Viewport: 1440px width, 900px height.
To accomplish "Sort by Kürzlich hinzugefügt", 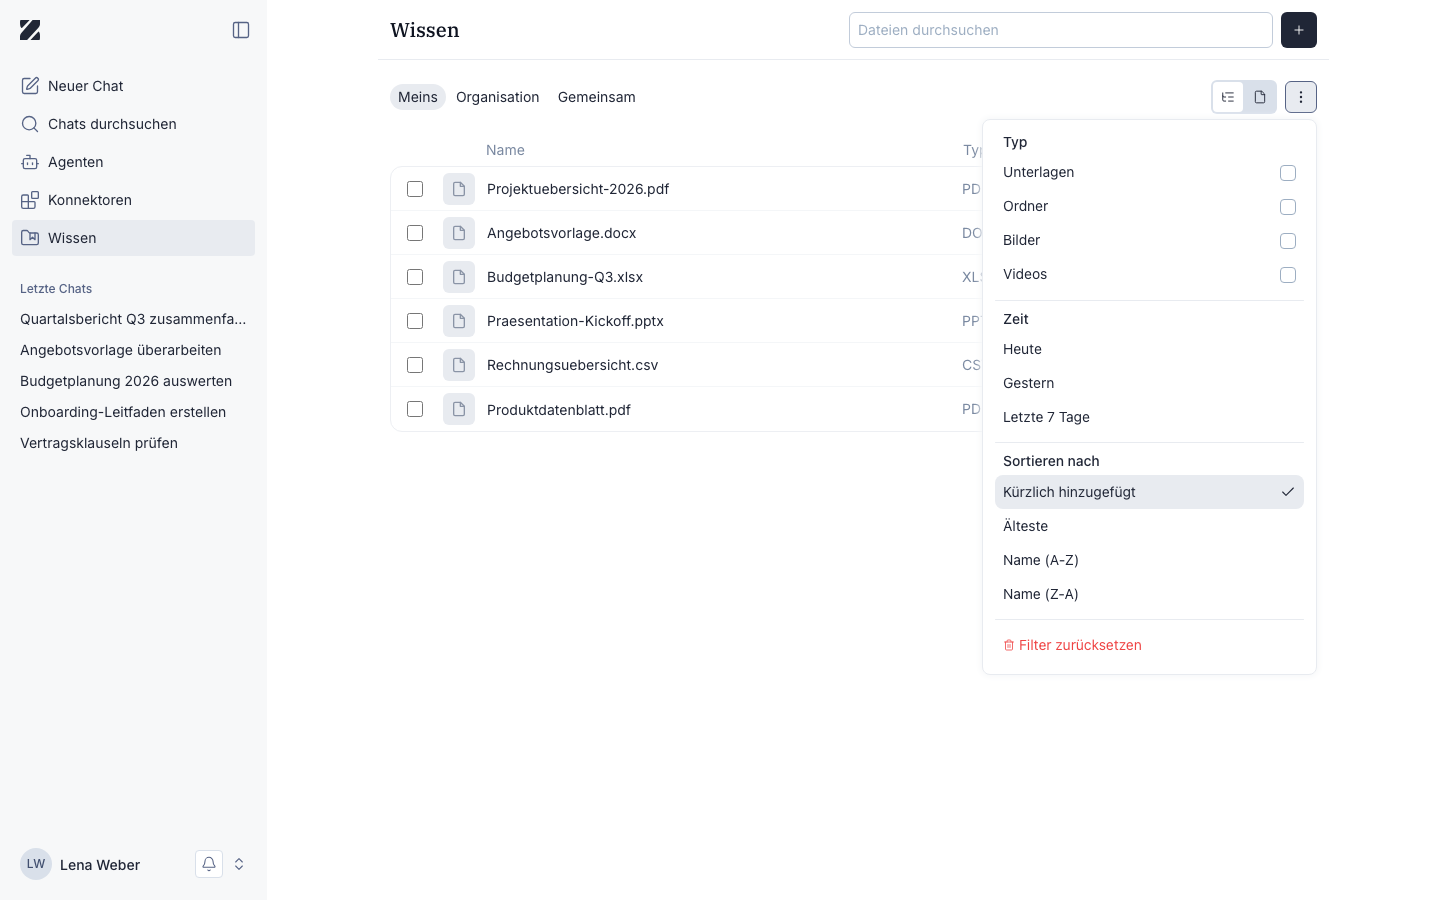I will pos(1149,492).
